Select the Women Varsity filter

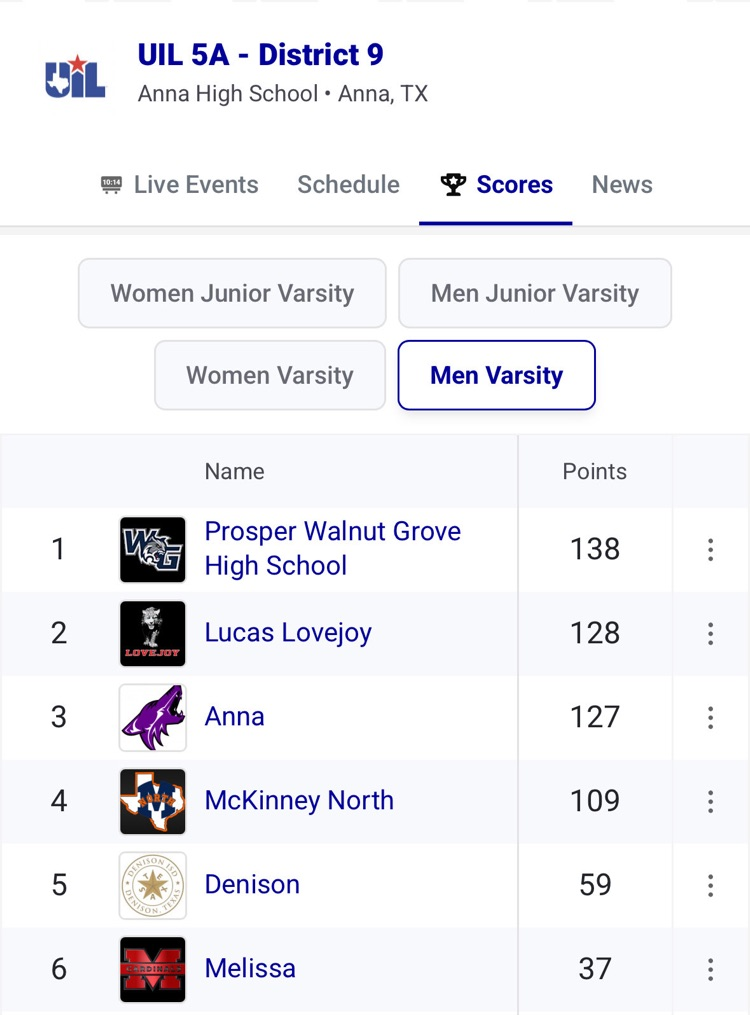tap(270, 375)
